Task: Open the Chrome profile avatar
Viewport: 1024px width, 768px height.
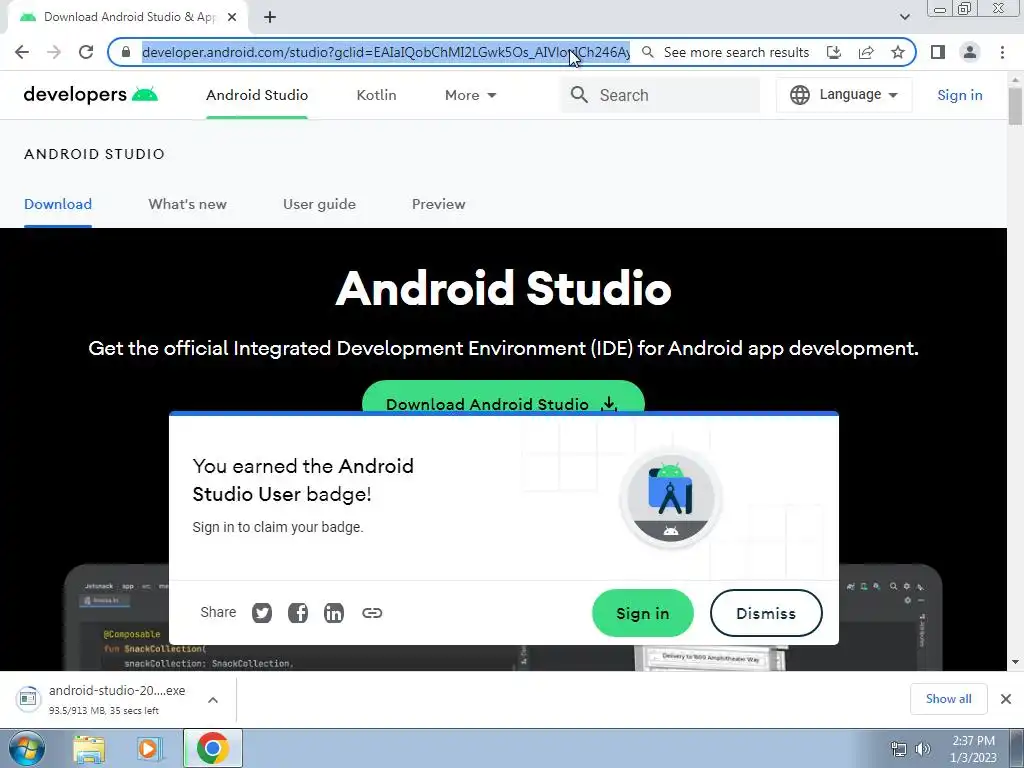Action: tap(970, 52)
